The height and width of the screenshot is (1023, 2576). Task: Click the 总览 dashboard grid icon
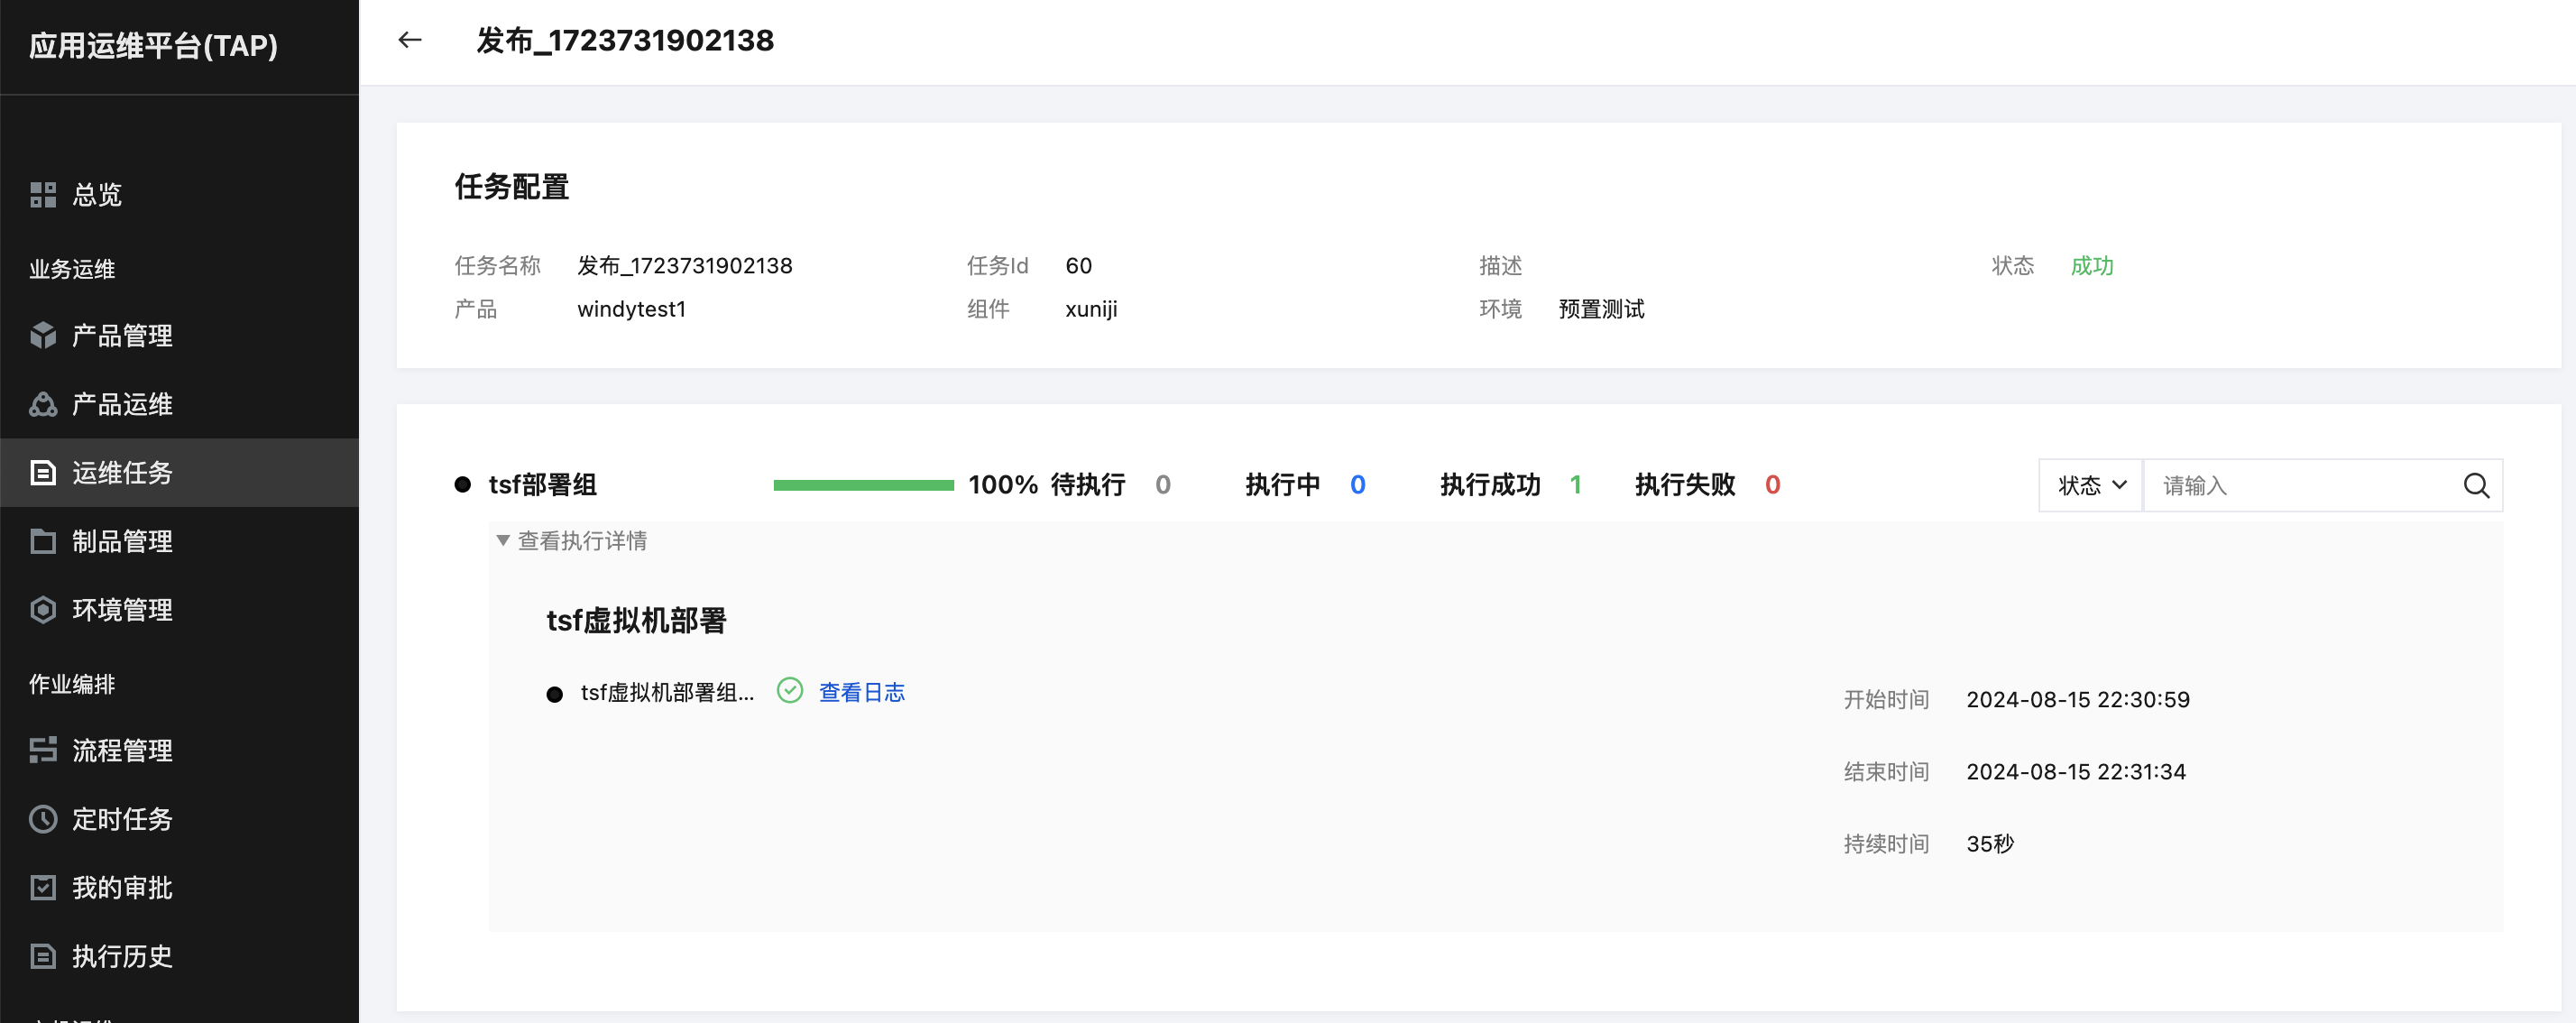pos(43,194)
